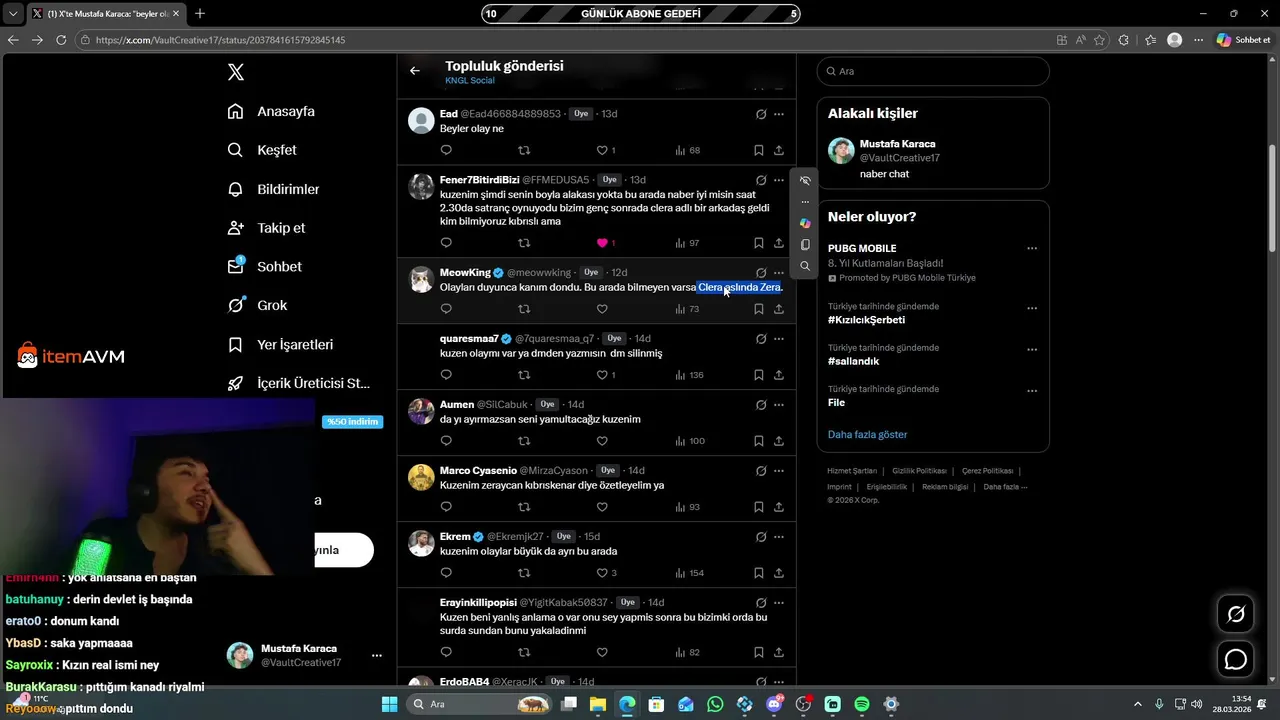The image size is (1280, 720).
Task: Click the KNGL Social community link
Action: tap(470, 81)
